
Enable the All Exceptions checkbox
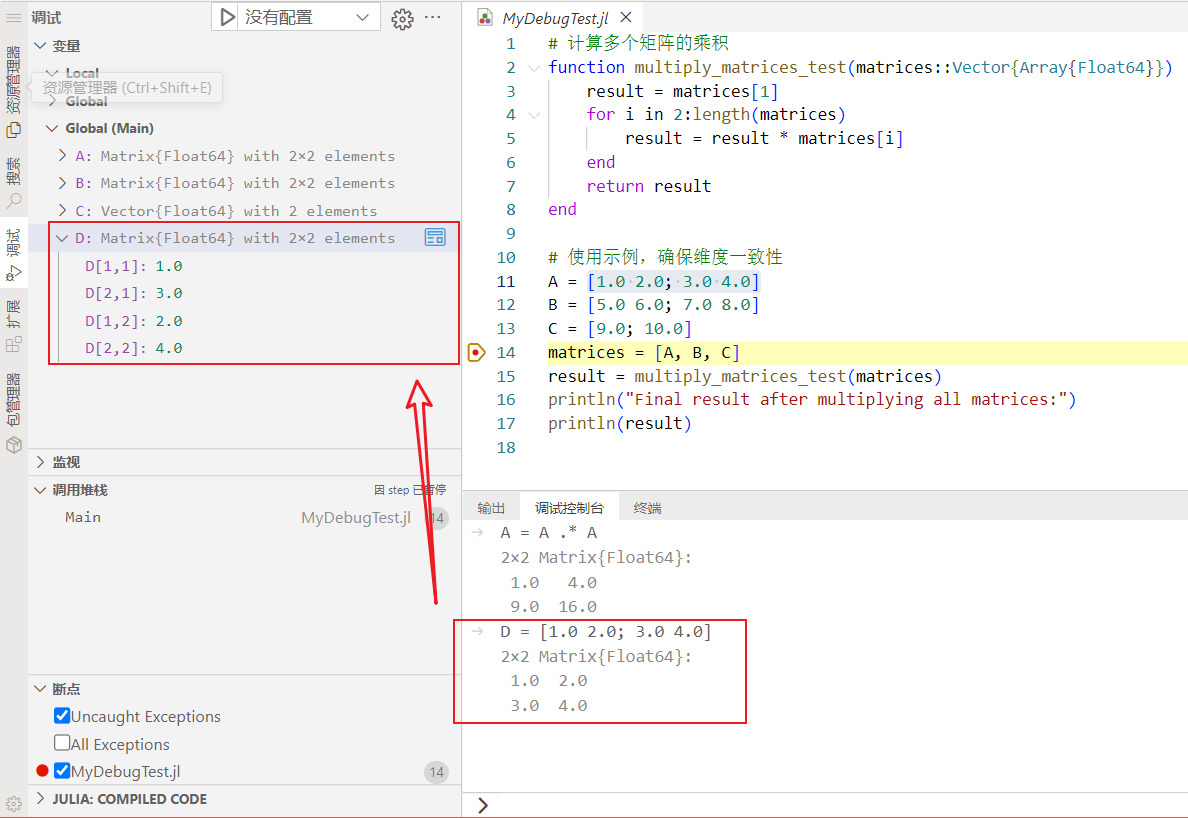62,743
